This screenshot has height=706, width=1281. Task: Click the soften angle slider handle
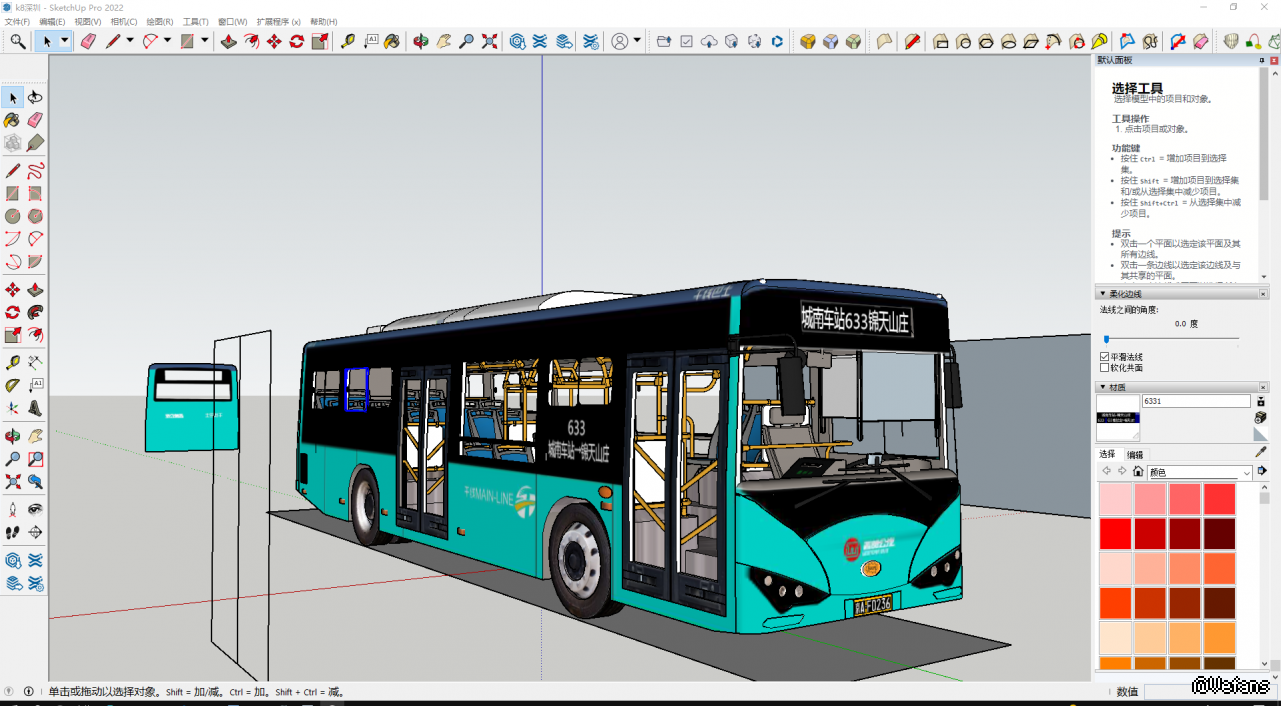point(1106,339)
